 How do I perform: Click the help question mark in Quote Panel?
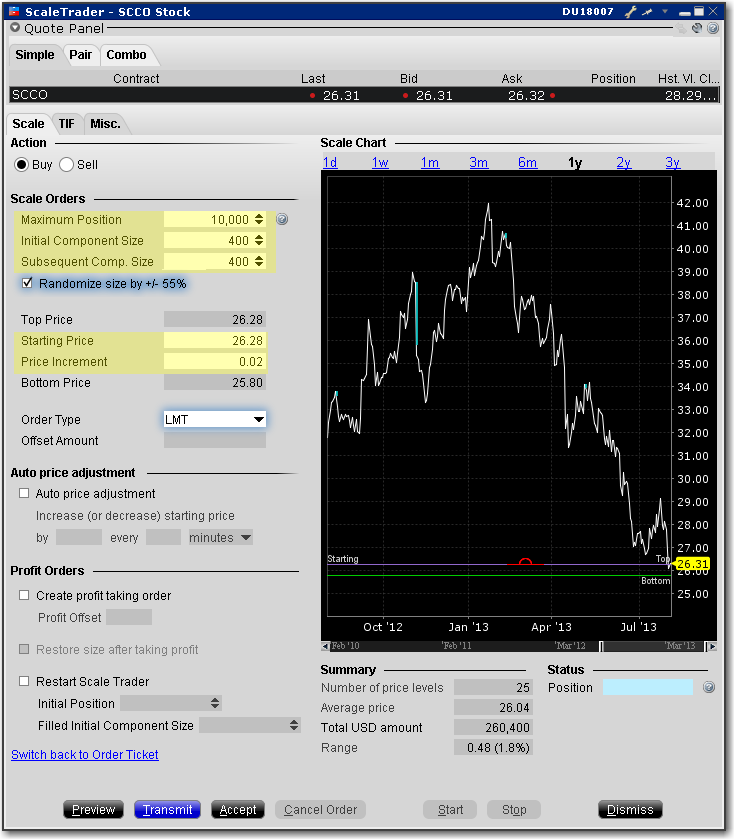point(713,29)
